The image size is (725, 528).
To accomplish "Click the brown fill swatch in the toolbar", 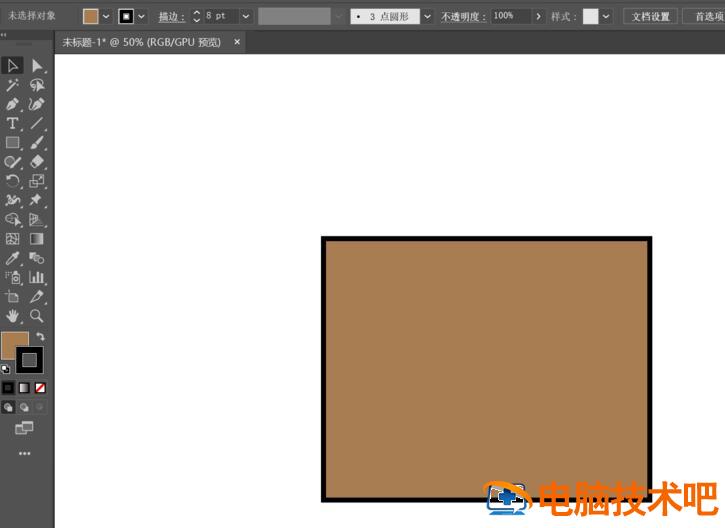I will (x=12, y=345).
